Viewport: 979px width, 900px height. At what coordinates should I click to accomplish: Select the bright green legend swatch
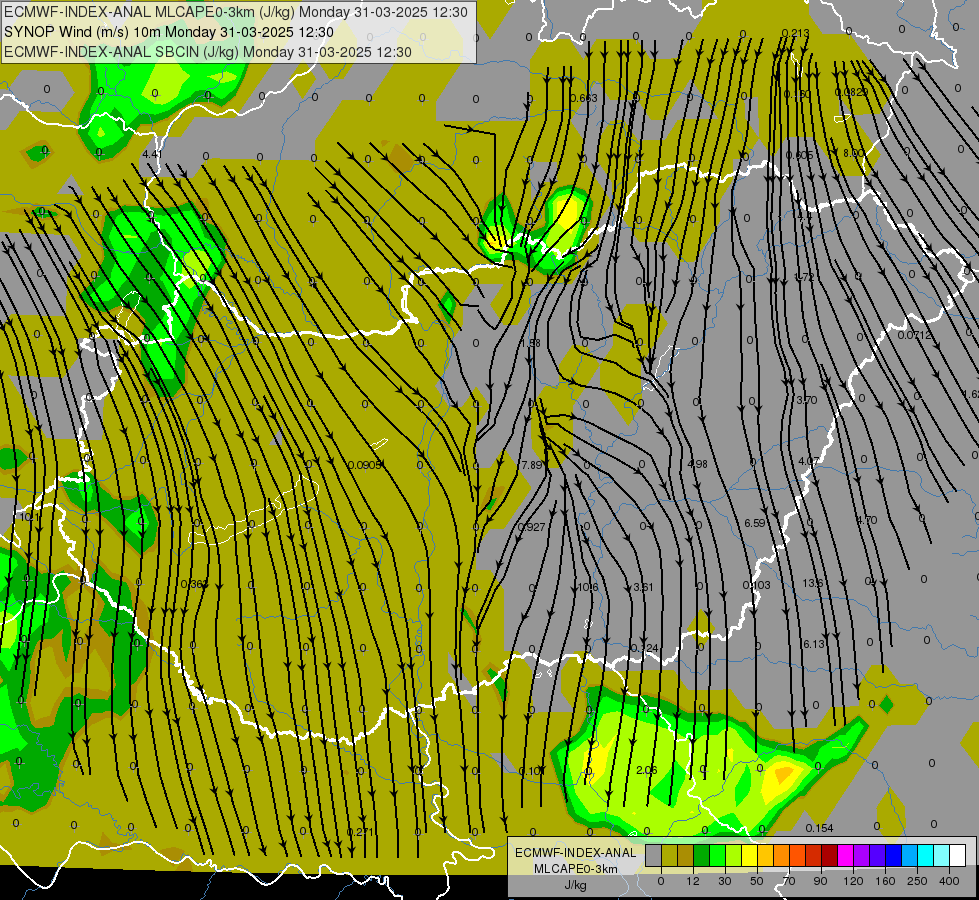717,855
